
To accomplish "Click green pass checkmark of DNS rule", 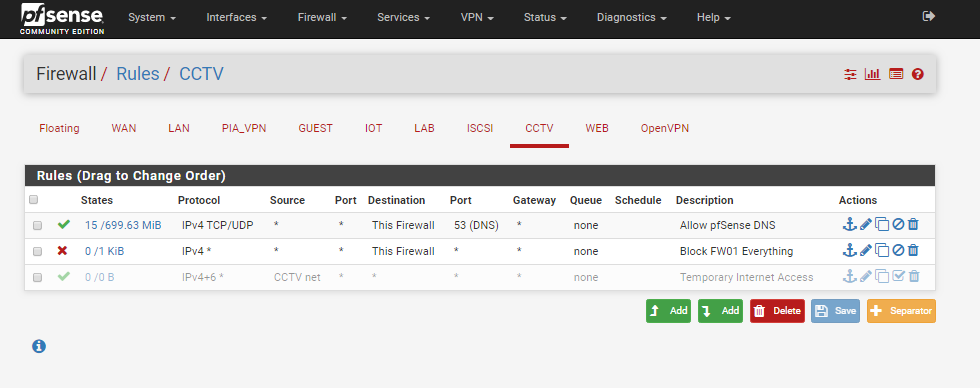I will point(63,224).
